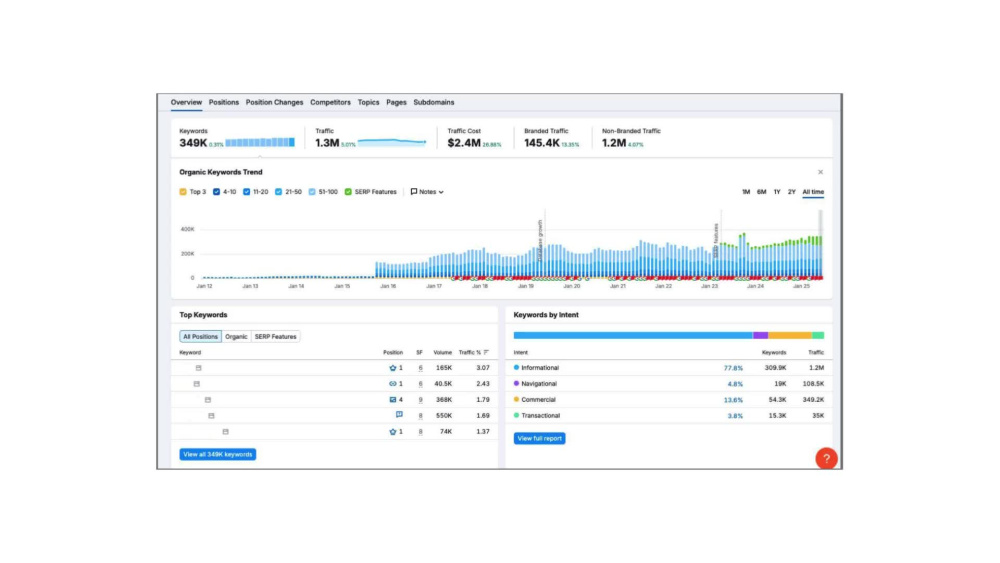The height and width of the screenshot is (563, 1000).
Task: Switch to the Overview tab
Action: pyautogui.click(x=186, y=102)
